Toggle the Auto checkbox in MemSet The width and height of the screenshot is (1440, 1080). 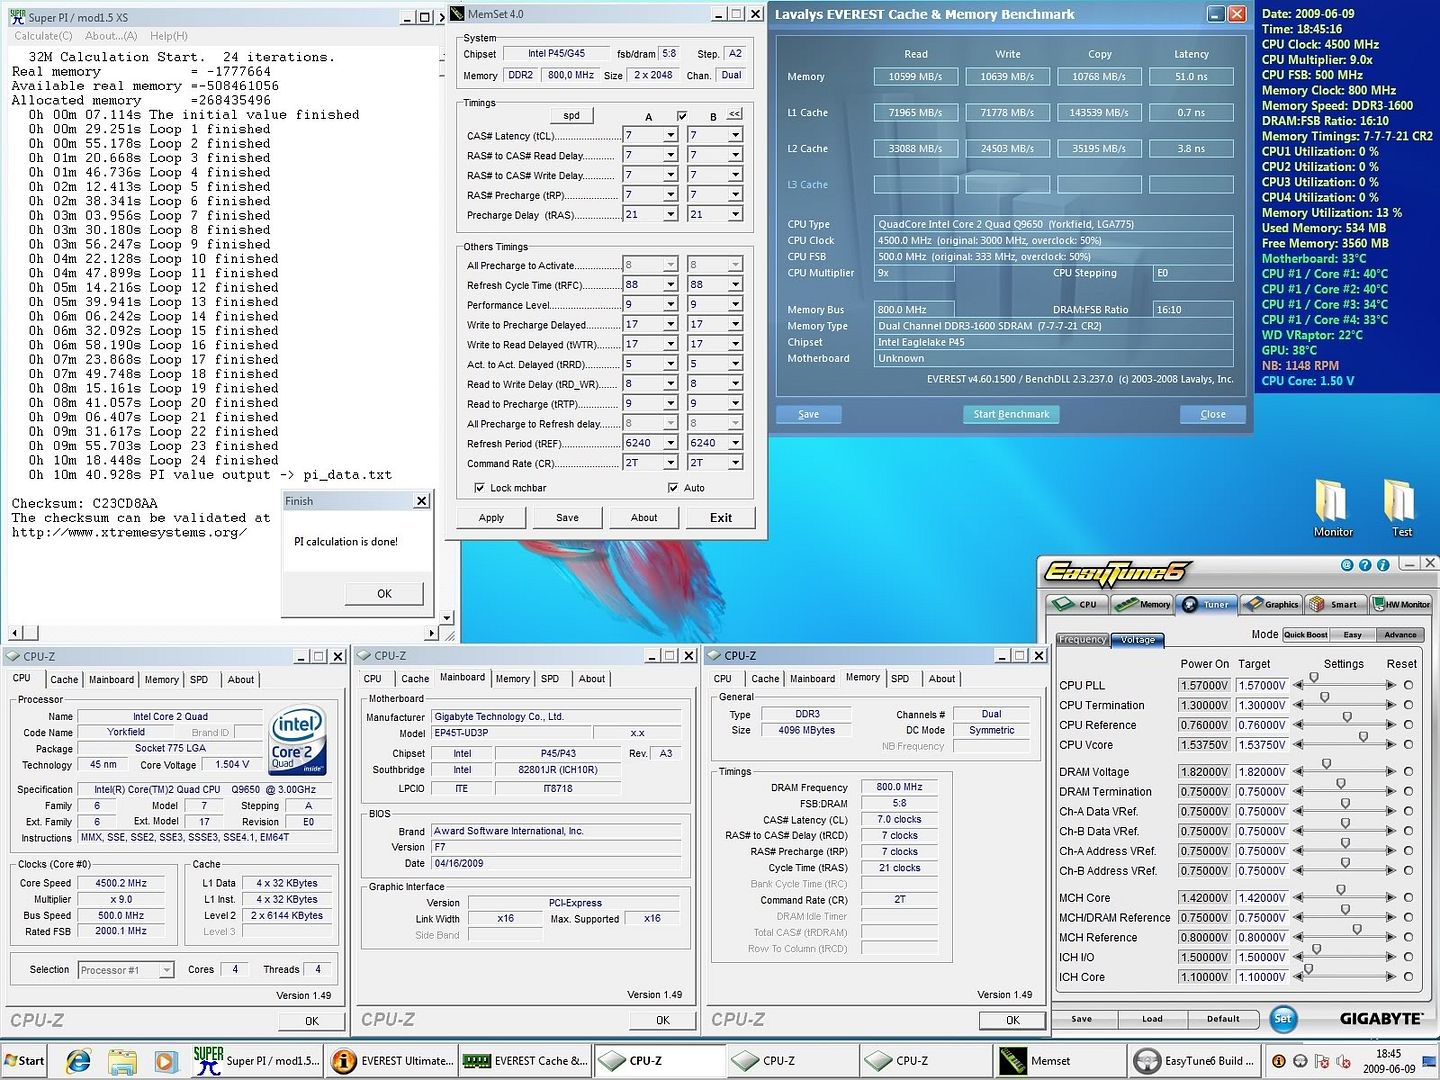click(672, 488)
